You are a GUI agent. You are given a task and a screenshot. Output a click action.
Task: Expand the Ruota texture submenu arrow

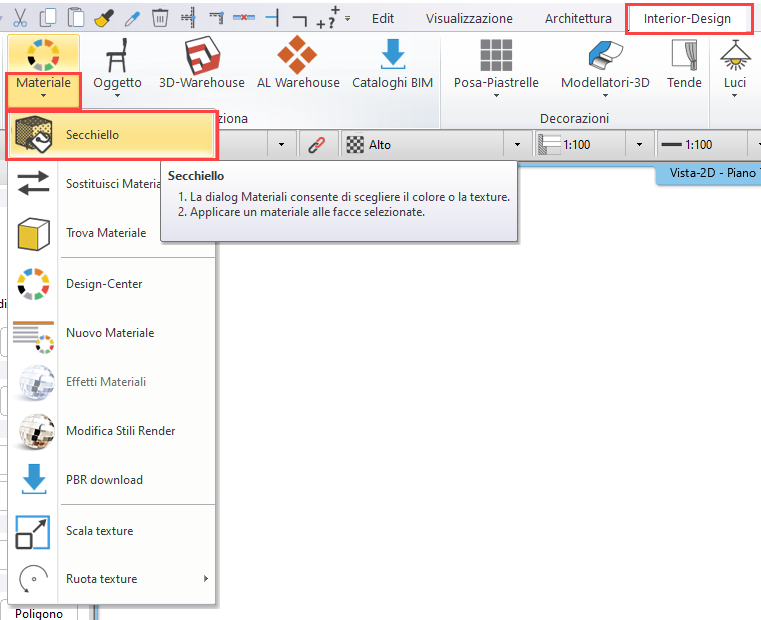point(206,579)
